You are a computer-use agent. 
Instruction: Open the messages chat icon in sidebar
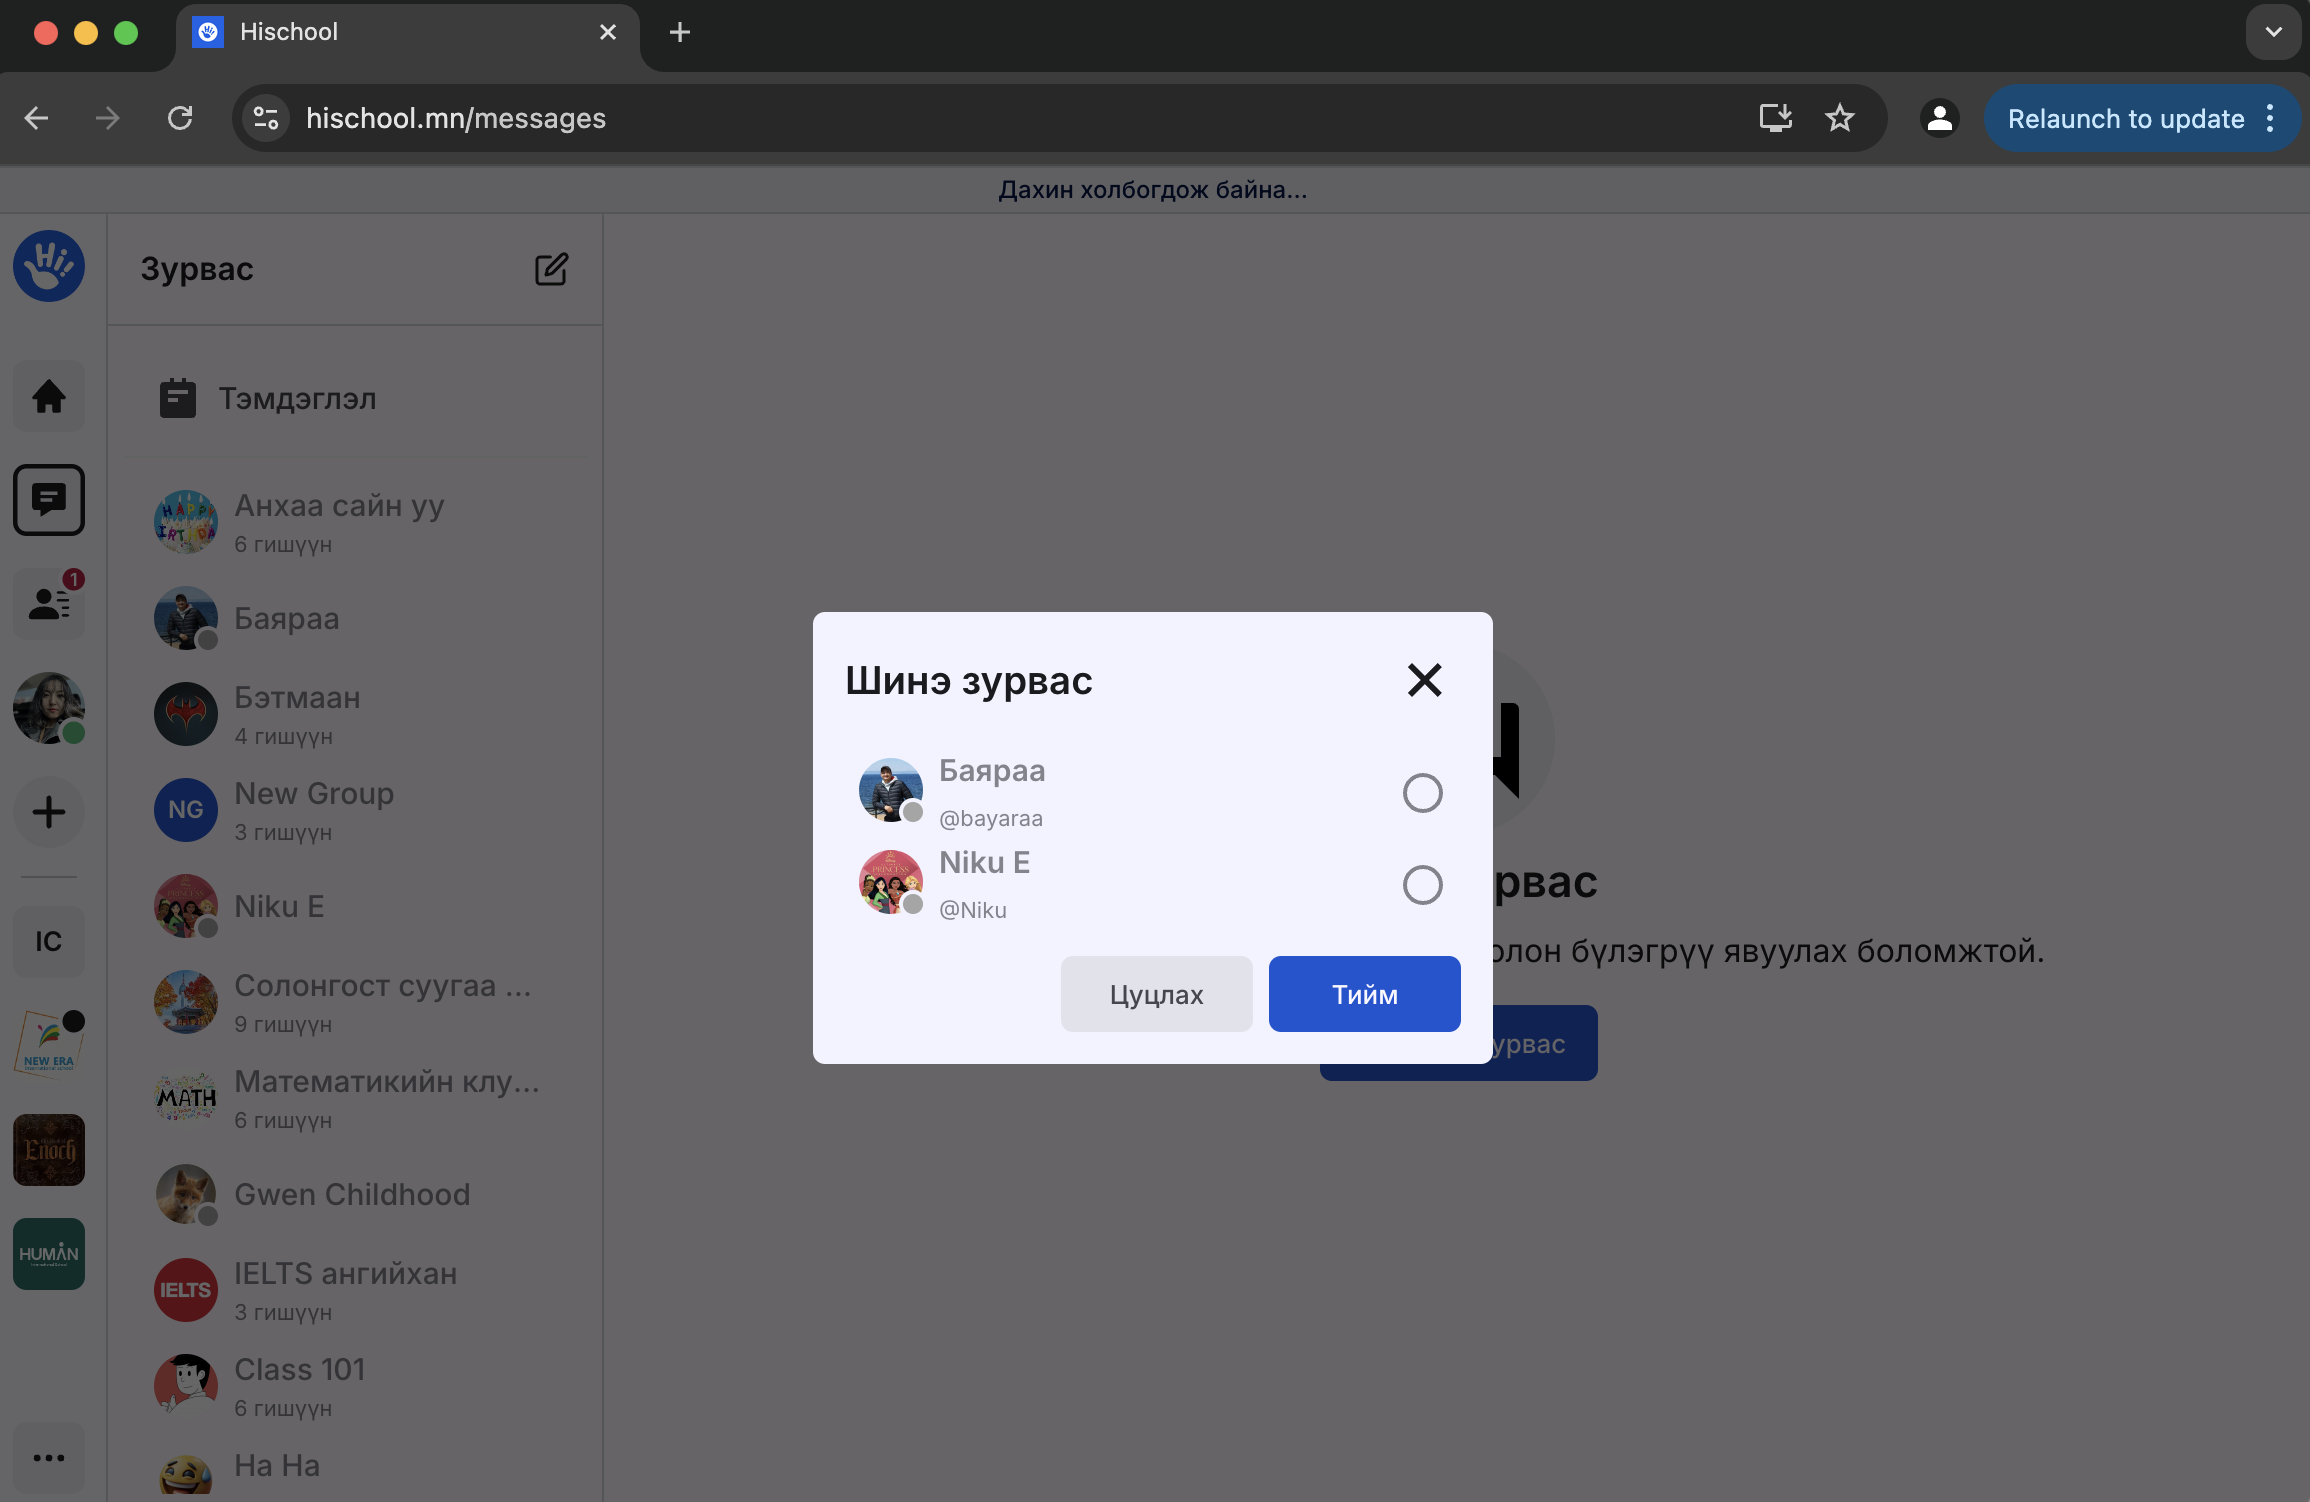point(48,499)
